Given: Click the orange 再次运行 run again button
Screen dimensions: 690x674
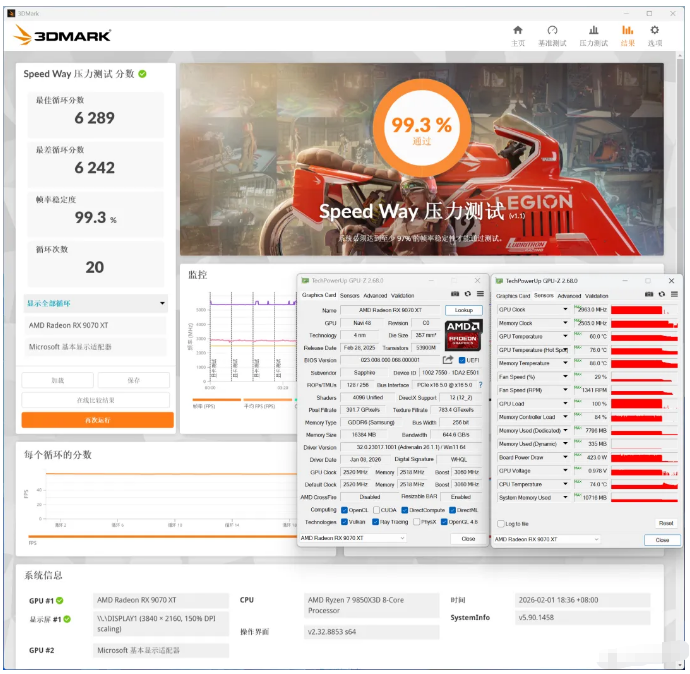Looking at the screenshot, I should point(97,421).
